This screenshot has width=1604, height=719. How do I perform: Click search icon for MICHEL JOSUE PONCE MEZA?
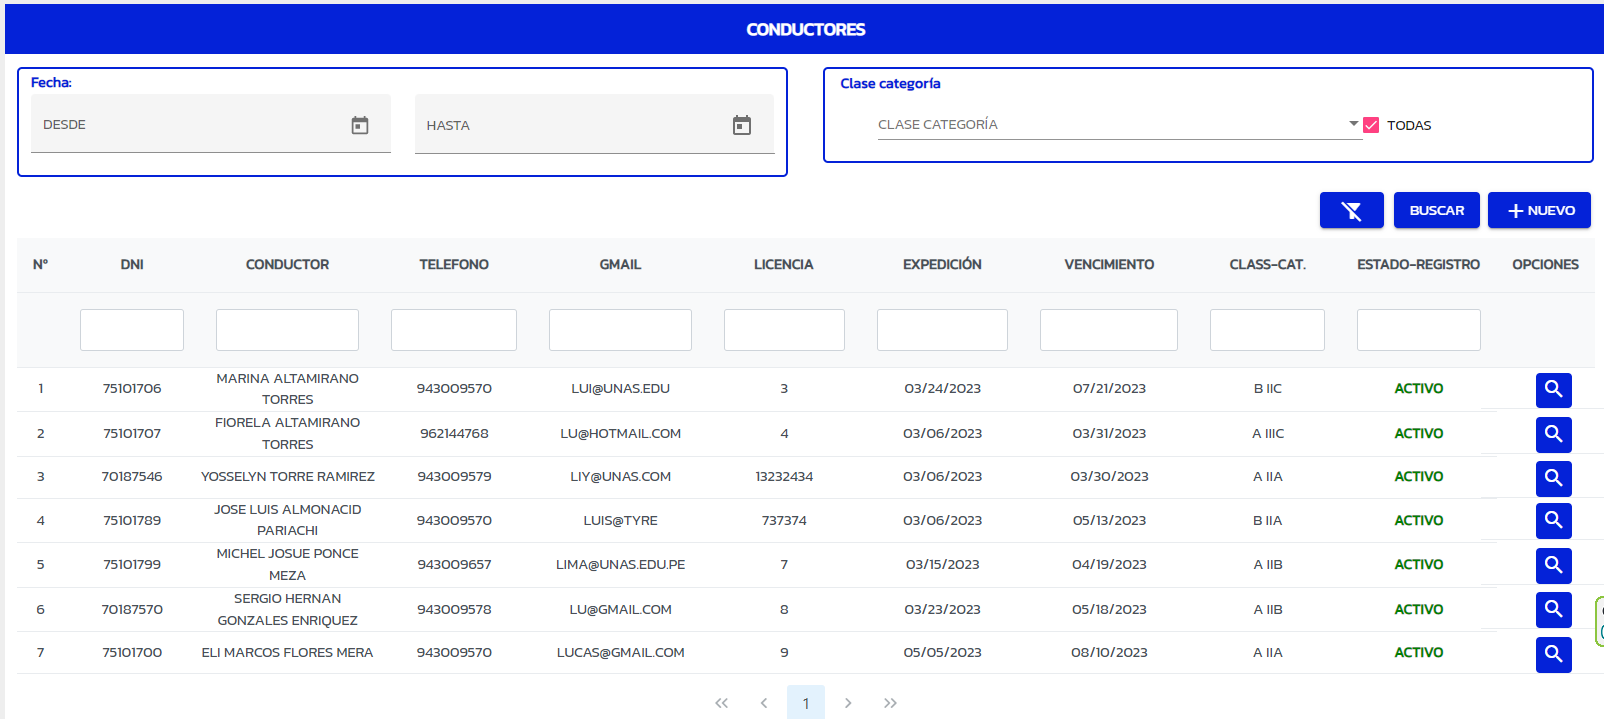[1553, 565]
